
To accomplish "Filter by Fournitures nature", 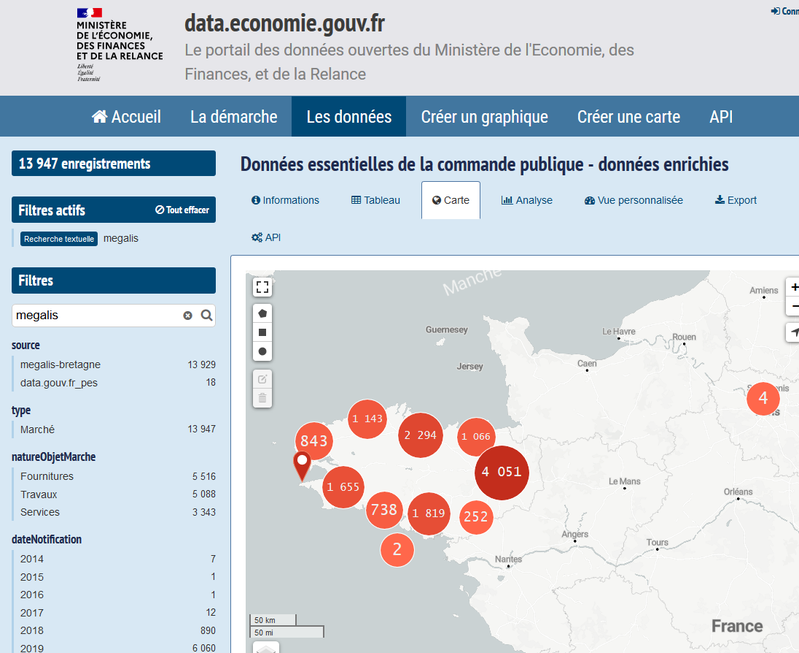I will [x=118, y=477].
